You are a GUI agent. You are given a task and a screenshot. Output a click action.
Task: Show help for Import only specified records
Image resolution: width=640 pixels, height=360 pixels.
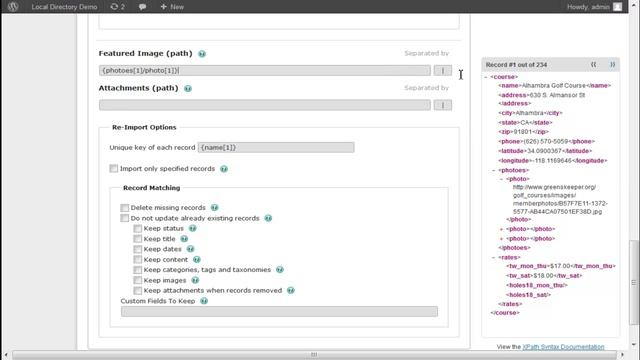point(224,169)
